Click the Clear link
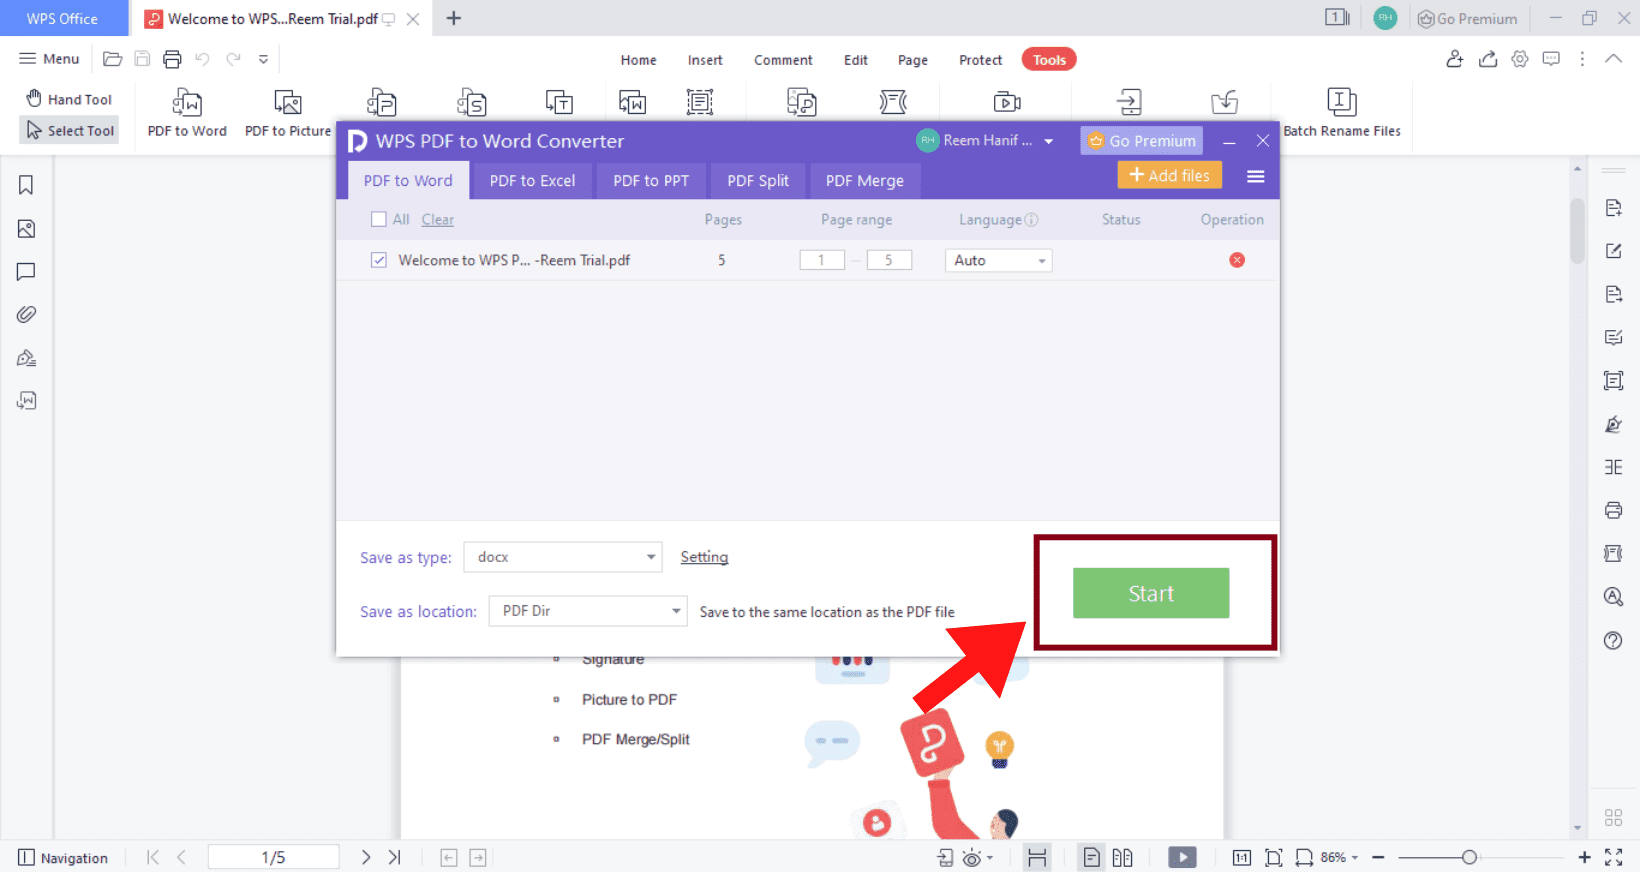This screenshot has height=883, width=1642. click(438, 220)
